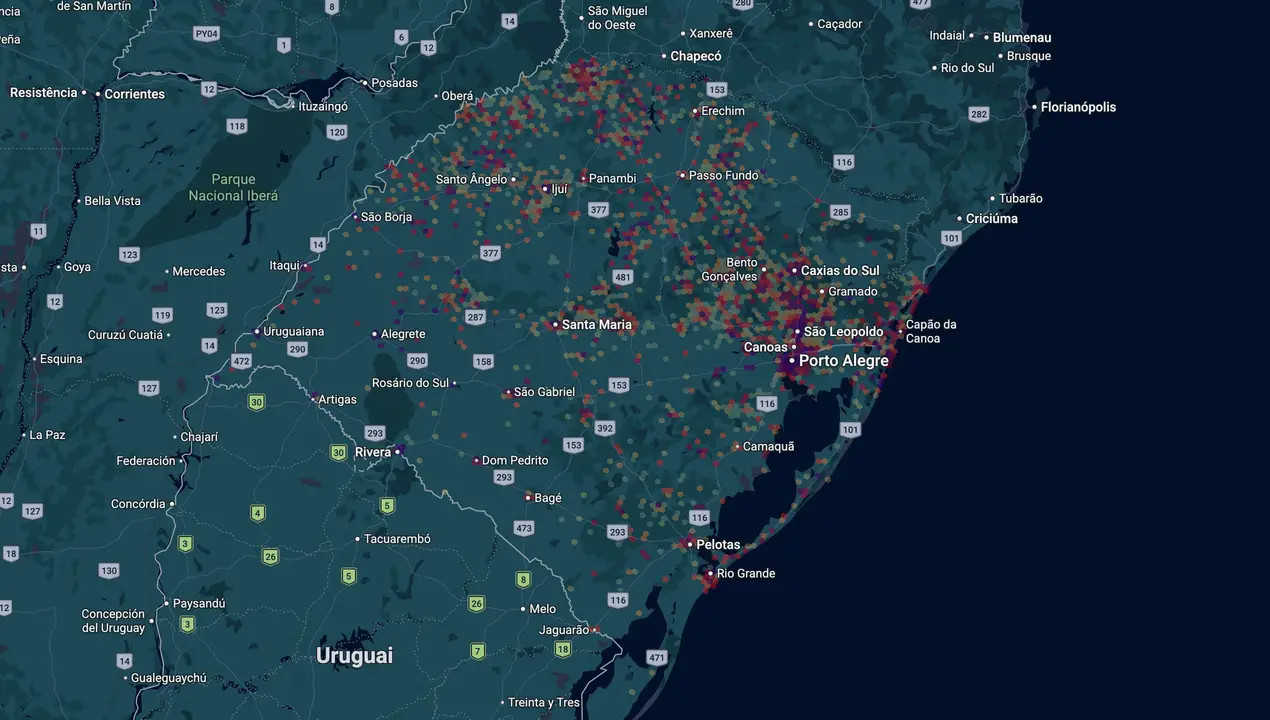Select the route 11 road shield
The image size is (1270, 720).
[38, 231]
